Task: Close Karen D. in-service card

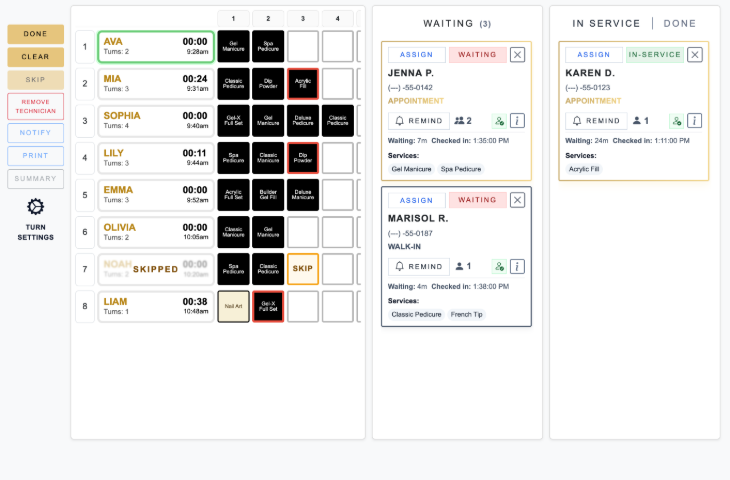Action: coord(695,54)
